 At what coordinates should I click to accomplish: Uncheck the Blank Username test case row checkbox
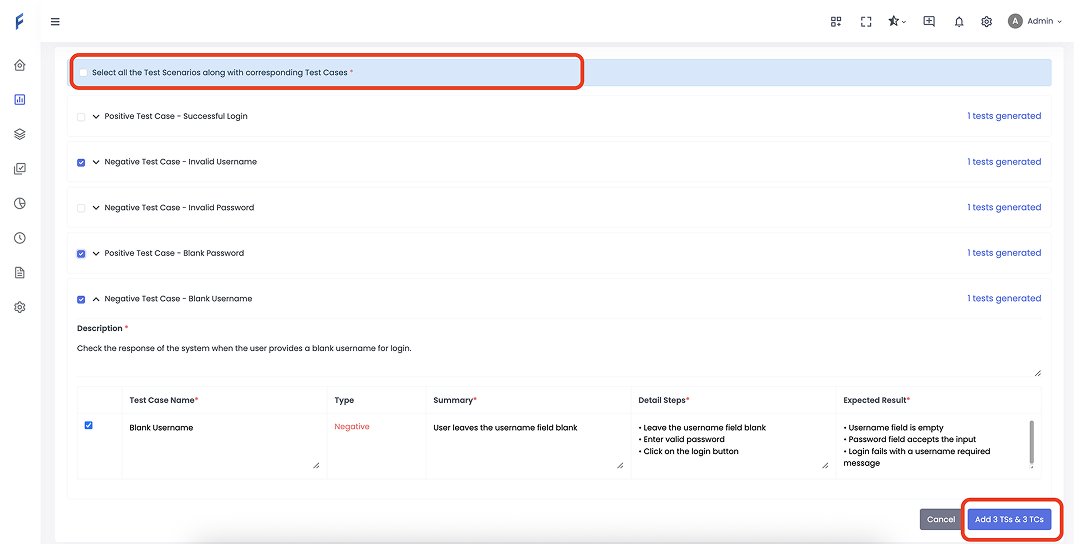coord(89,426)
